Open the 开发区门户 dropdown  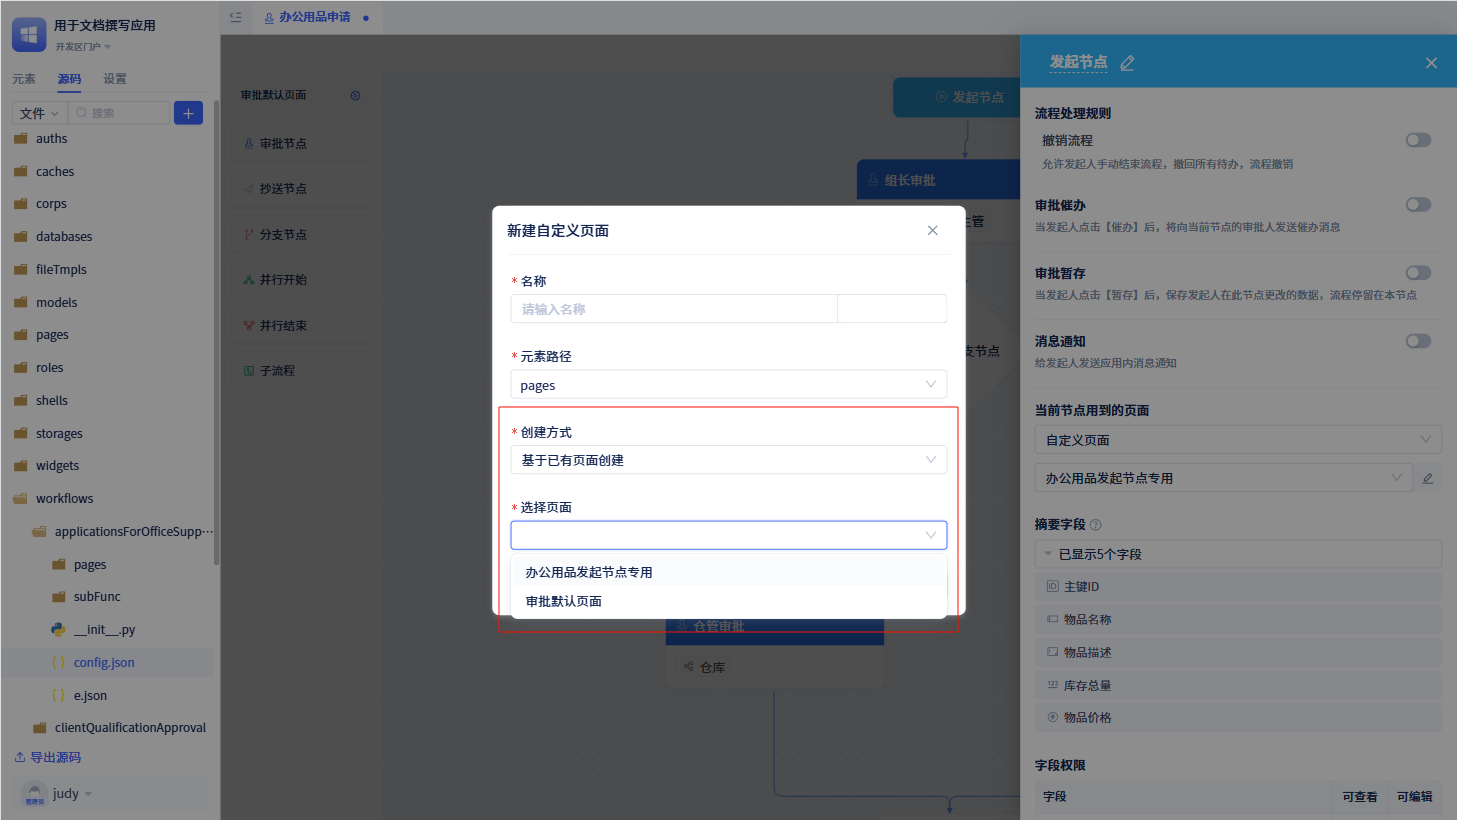83,47
